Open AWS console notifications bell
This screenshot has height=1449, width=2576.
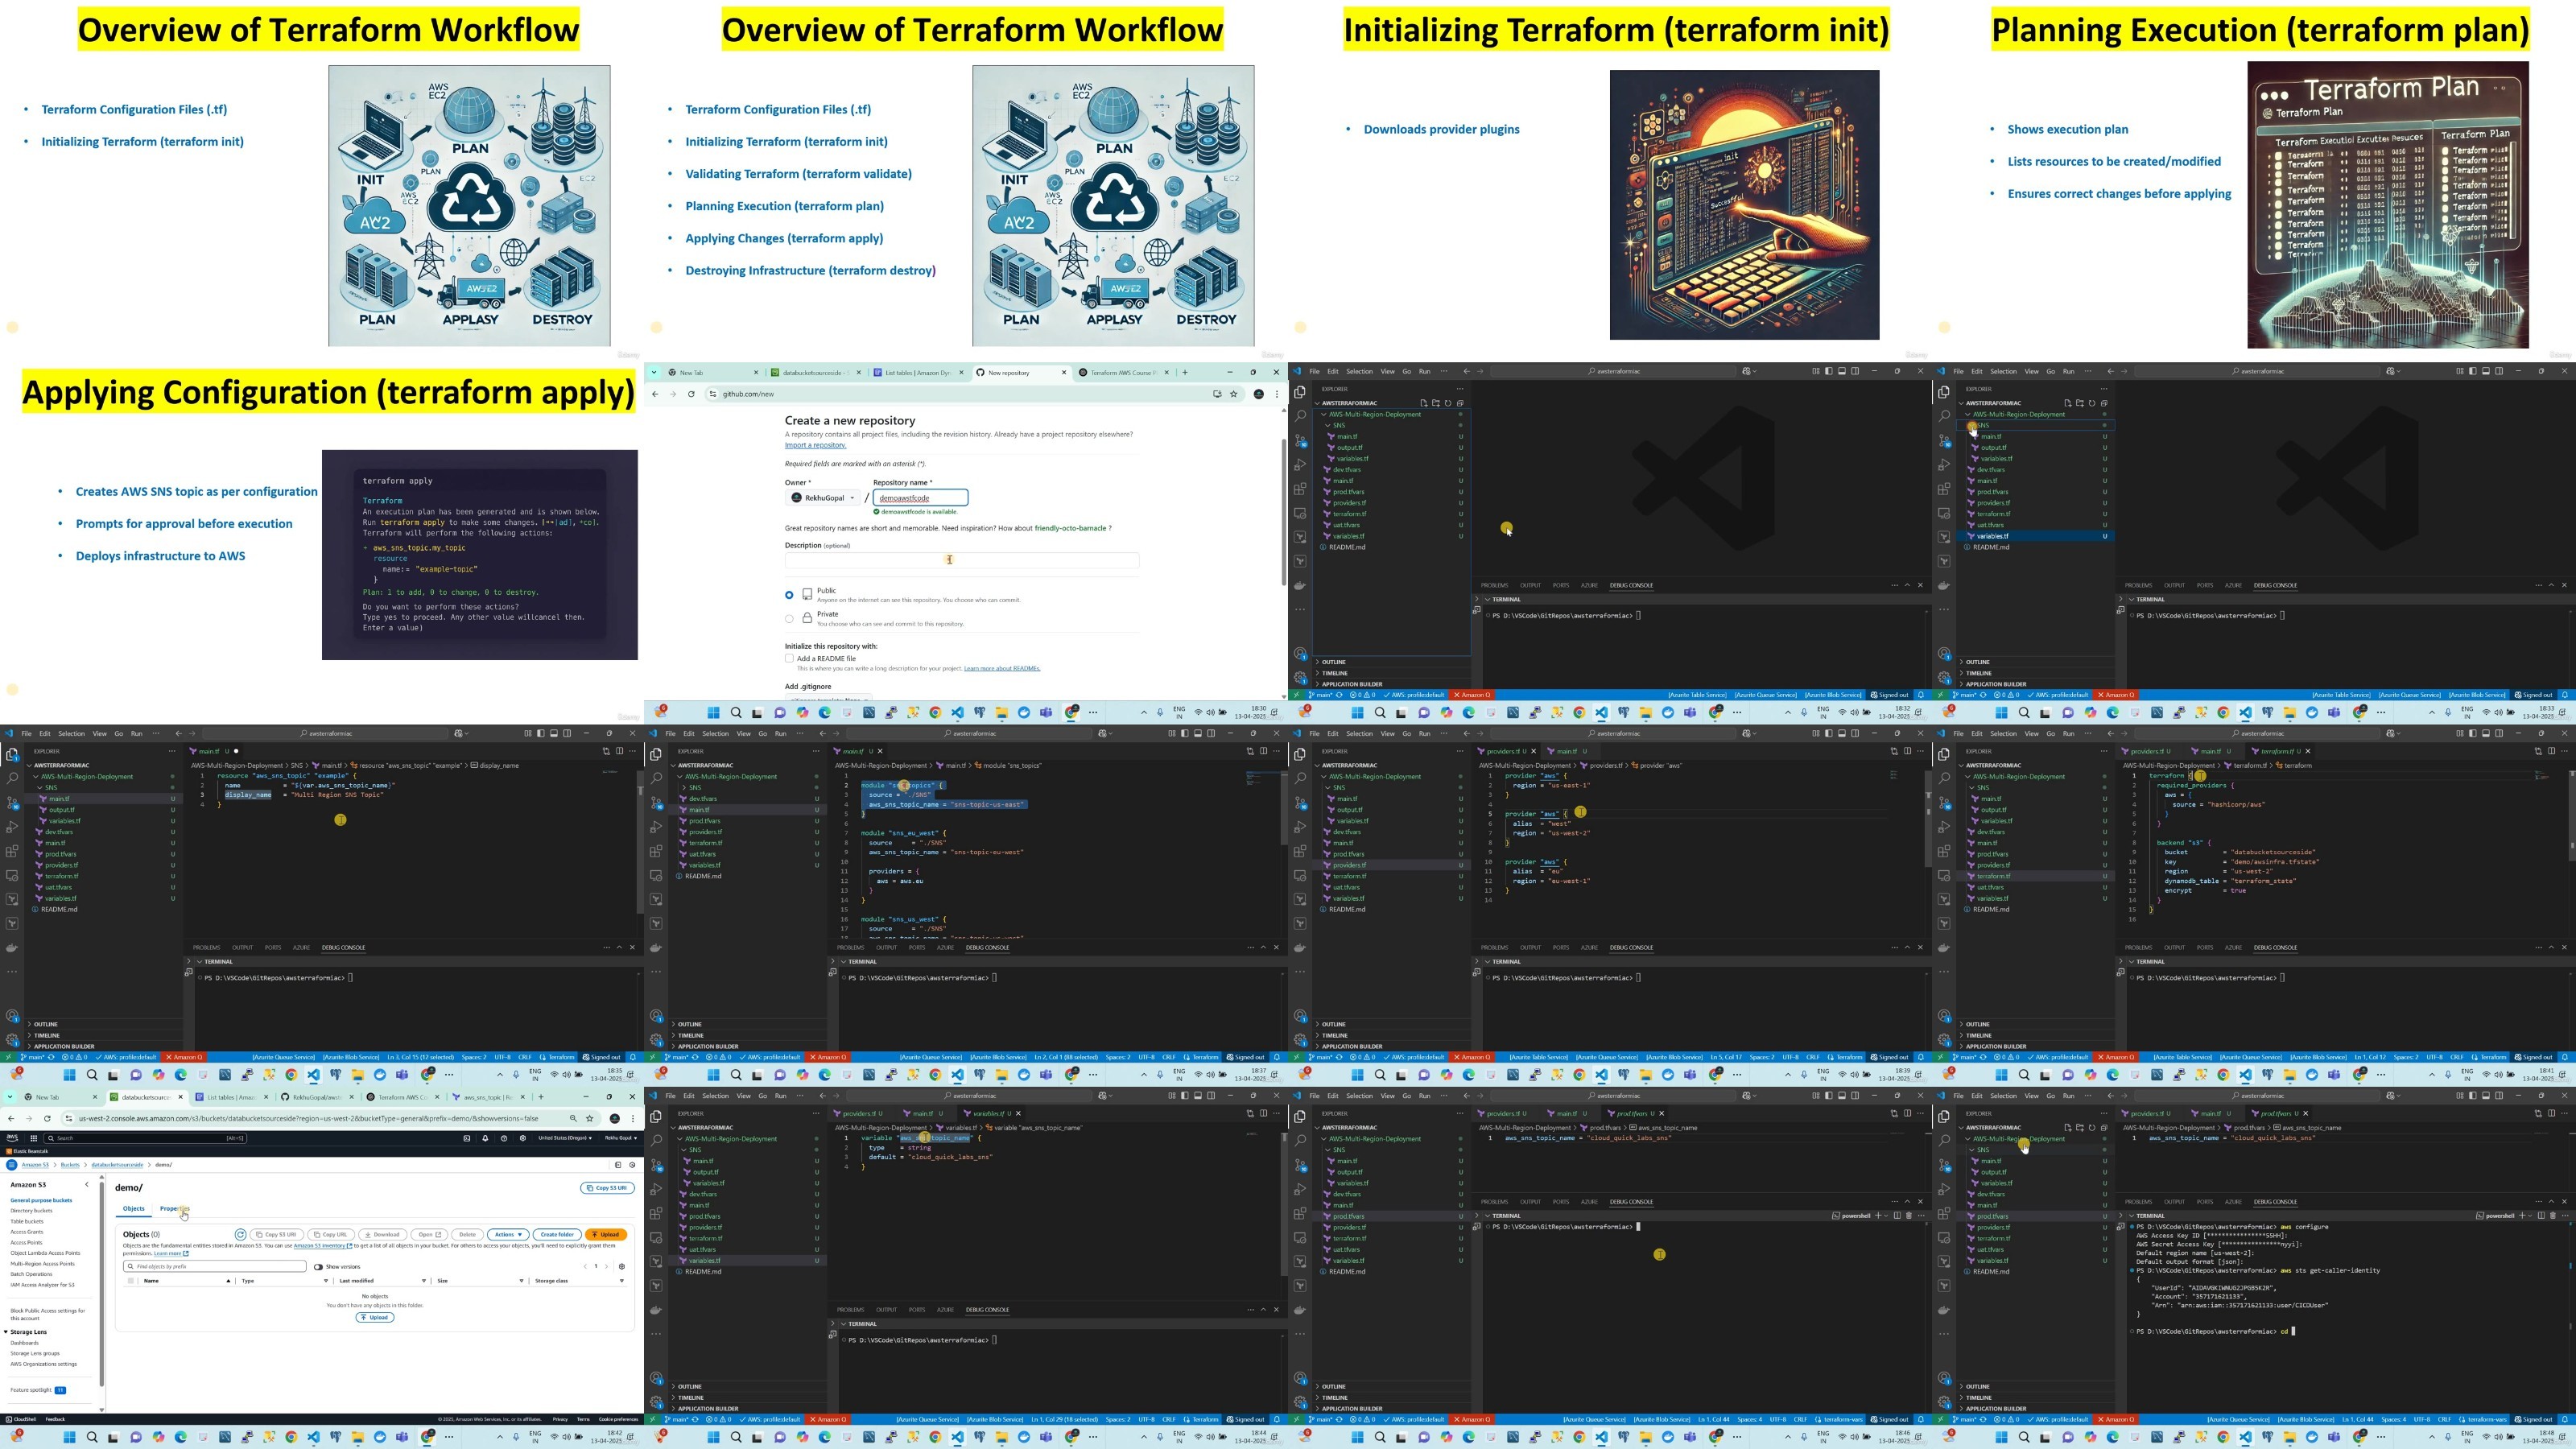coord(485,1138)
